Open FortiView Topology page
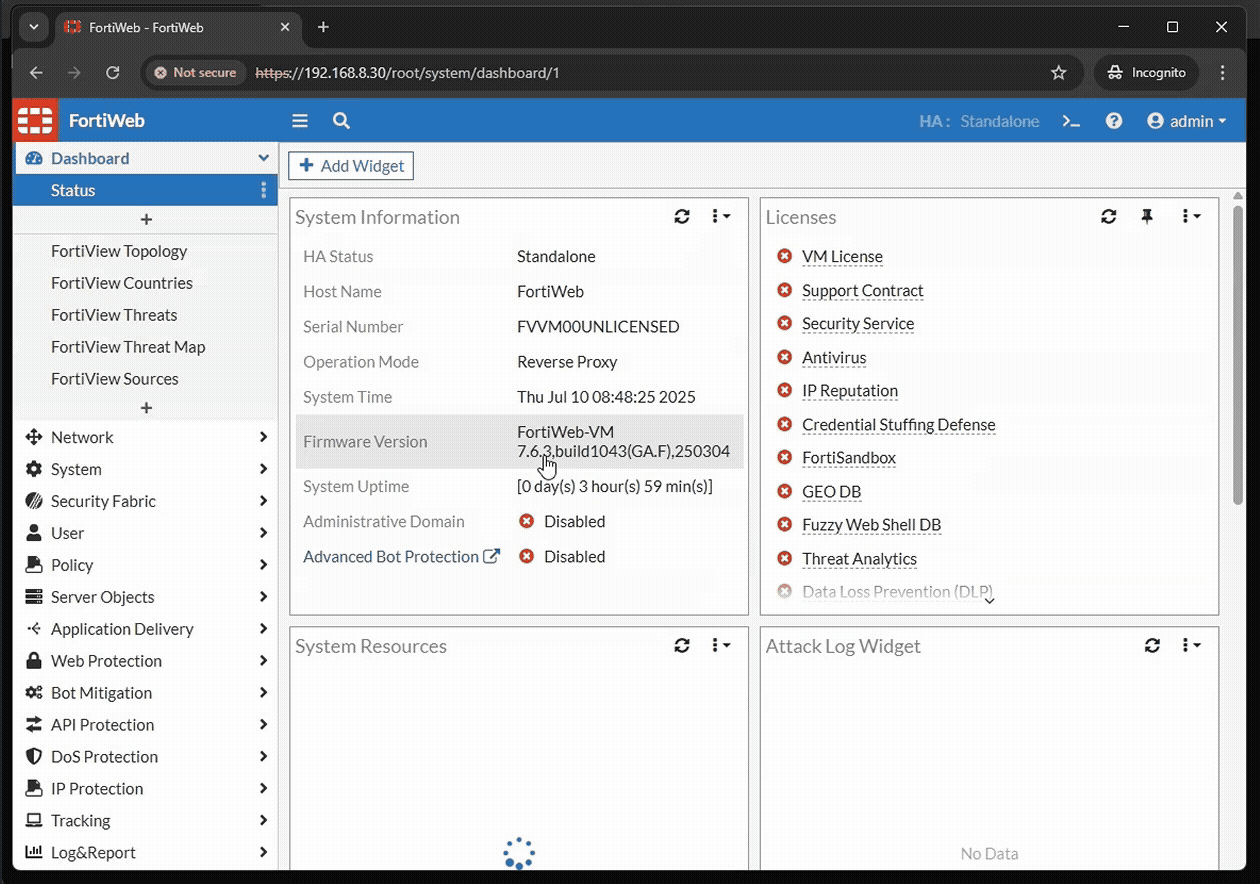This screenshot has height=884, width=1260. click(119, 251)
